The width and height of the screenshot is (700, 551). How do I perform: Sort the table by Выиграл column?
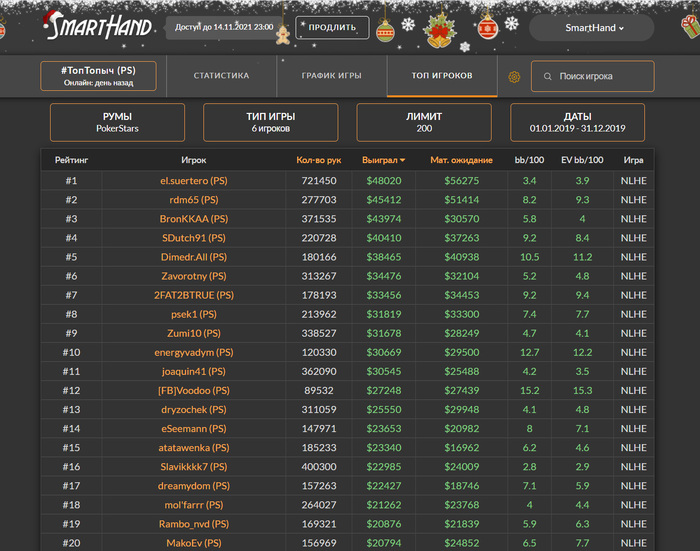point(384,160)
